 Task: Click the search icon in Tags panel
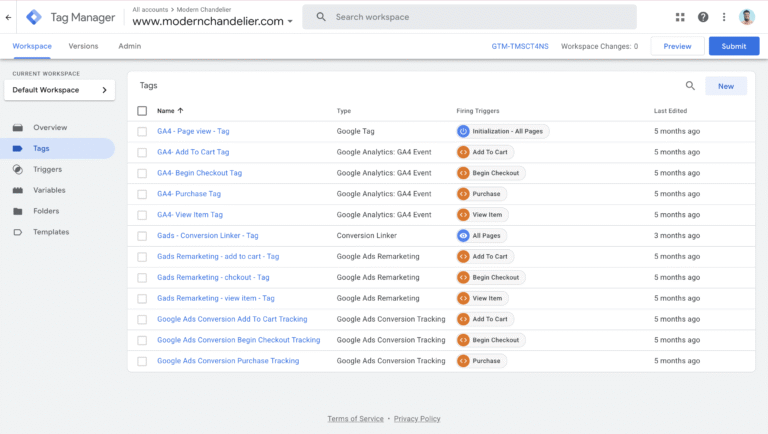(x=690, y=86)
